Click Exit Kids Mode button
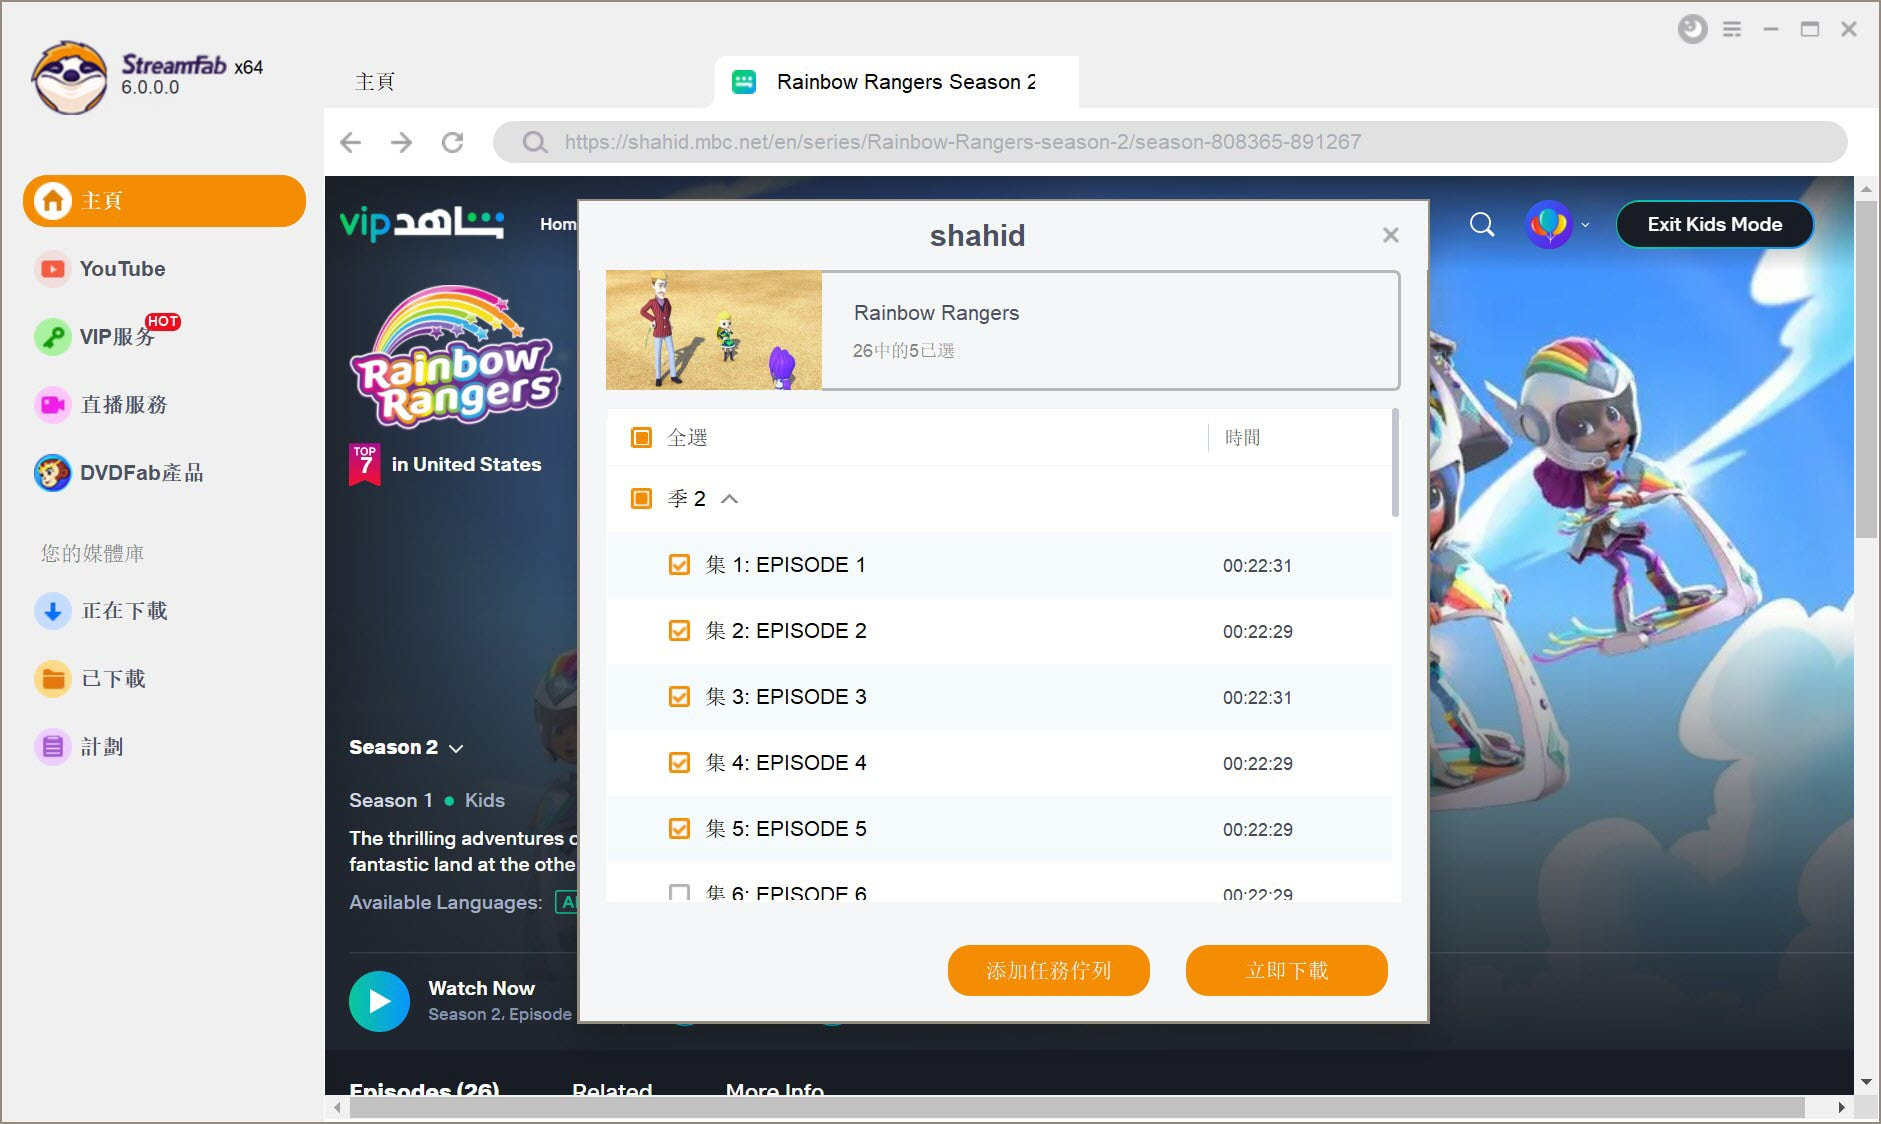 [x=1714, y=225]
